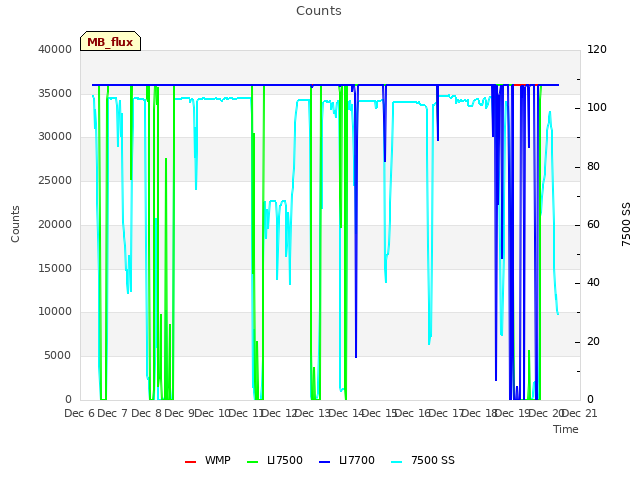640x480 pixels.
Task: Click the Dec 14 date tick
Action: [346, 413]
